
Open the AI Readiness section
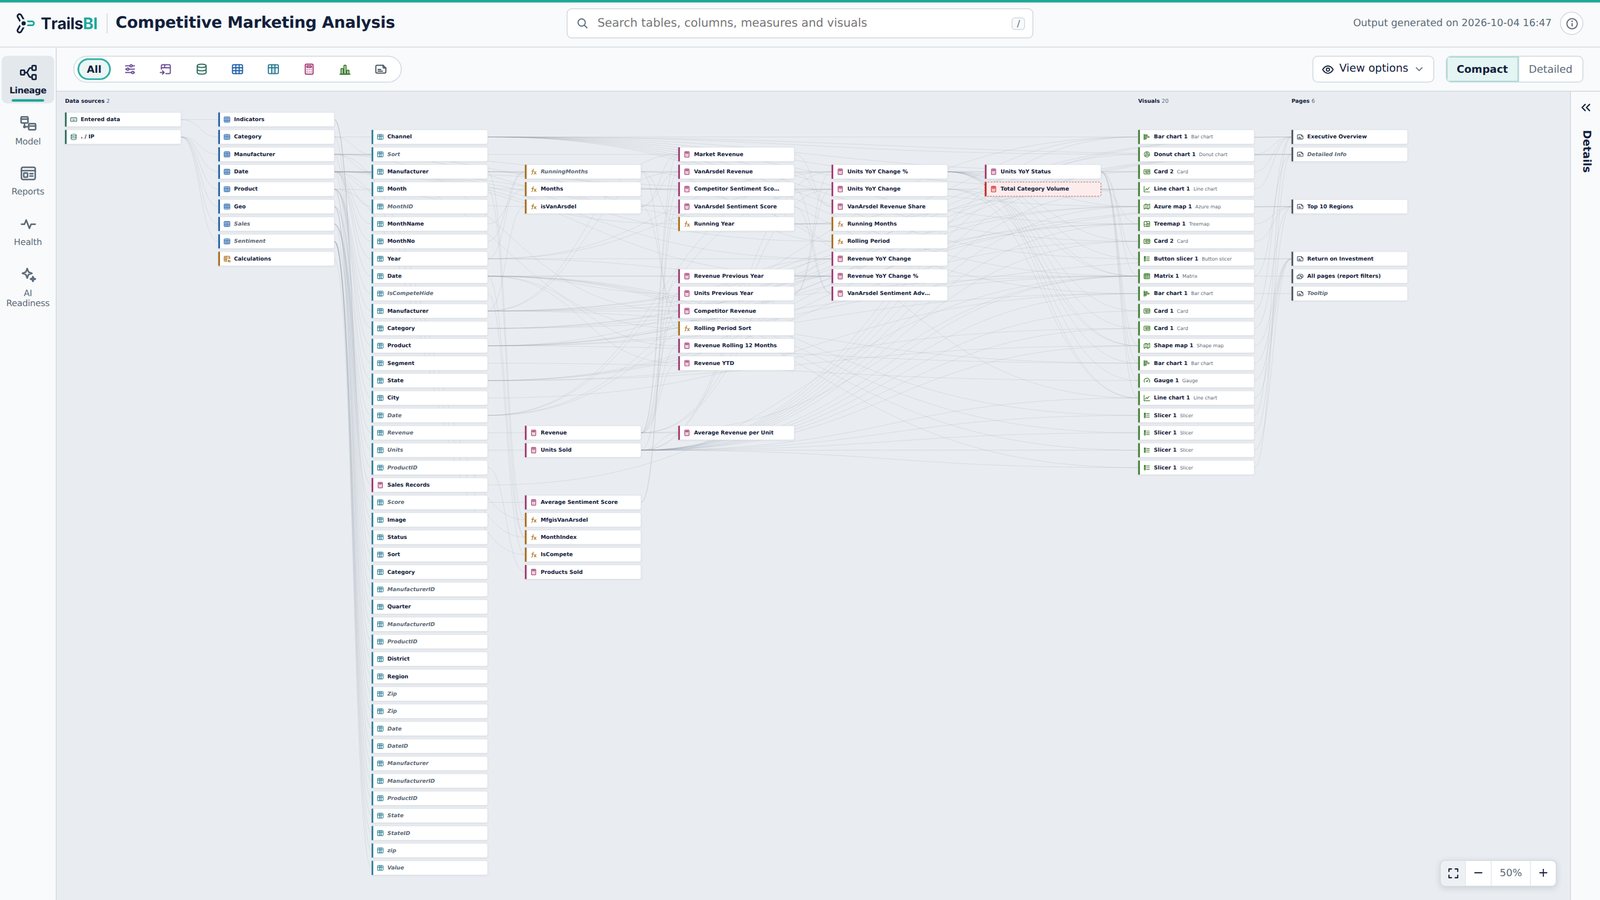tap(28, 286)
